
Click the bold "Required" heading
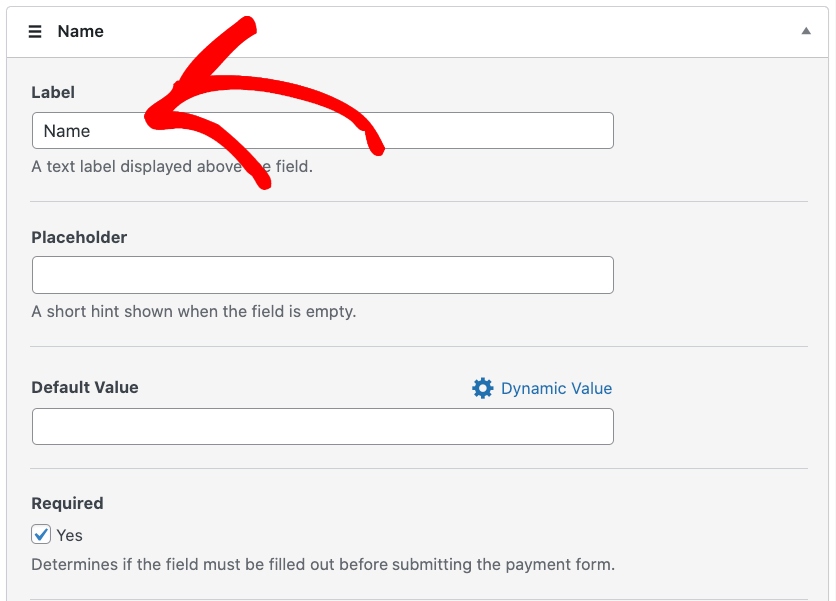(x=67, y=503)
